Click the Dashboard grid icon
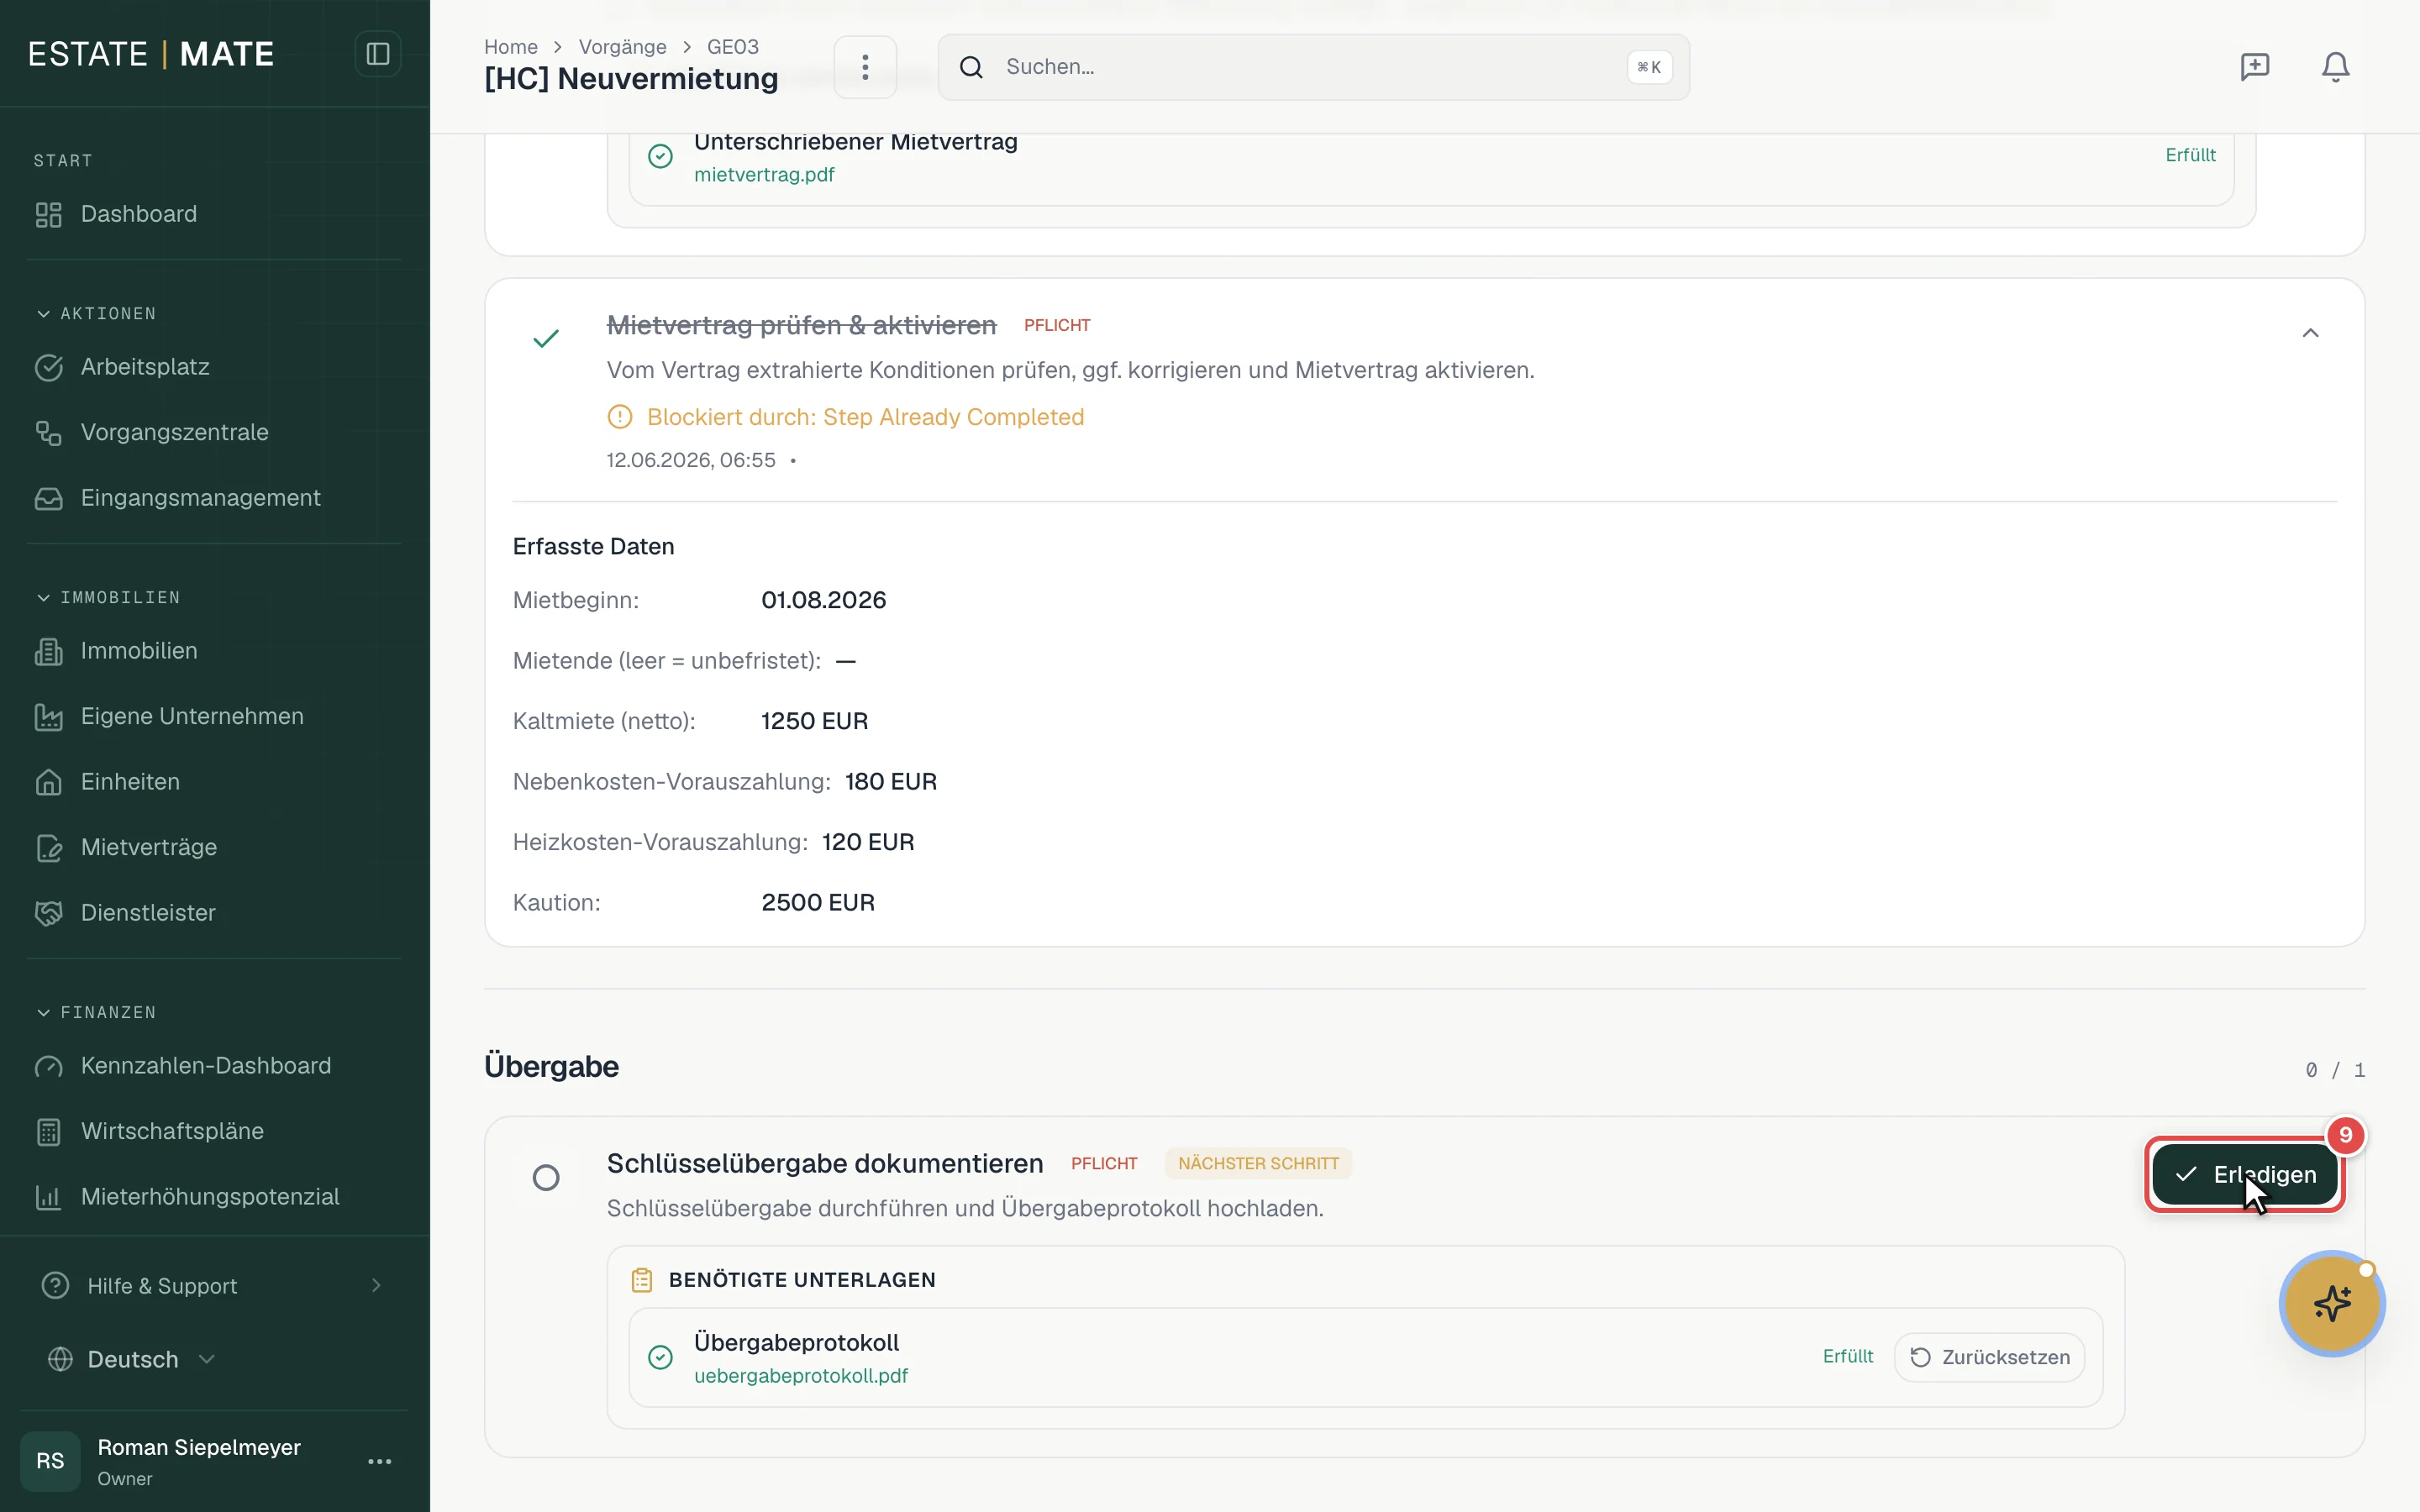This screenshot has width=2420, height=1512. point(49,214)
